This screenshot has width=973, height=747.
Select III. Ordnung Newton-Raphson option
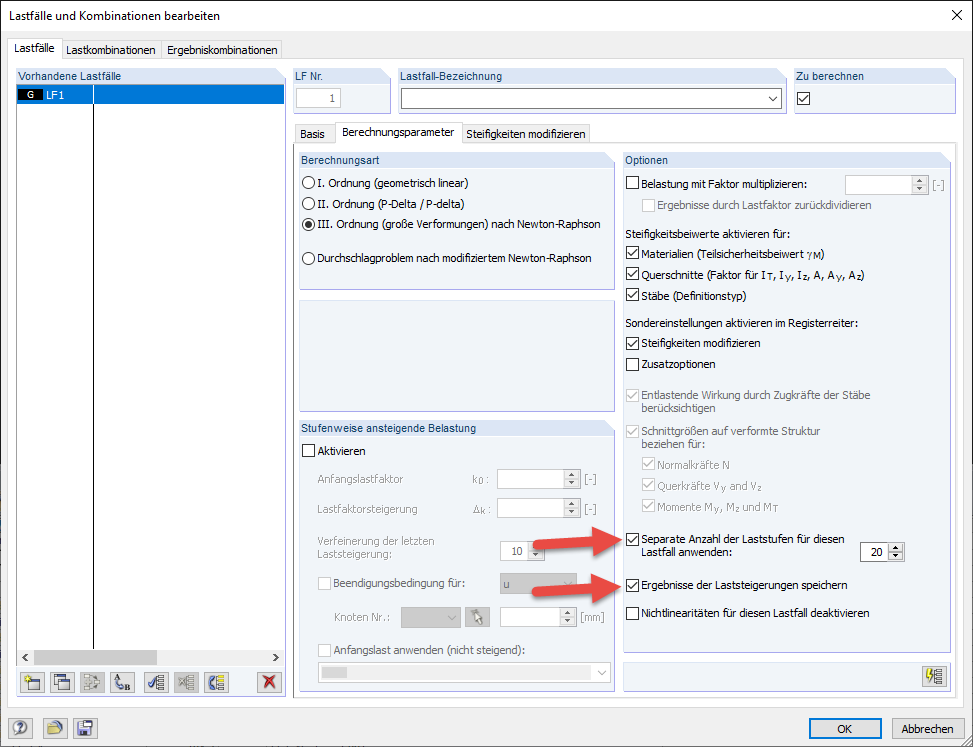[308, 225]
